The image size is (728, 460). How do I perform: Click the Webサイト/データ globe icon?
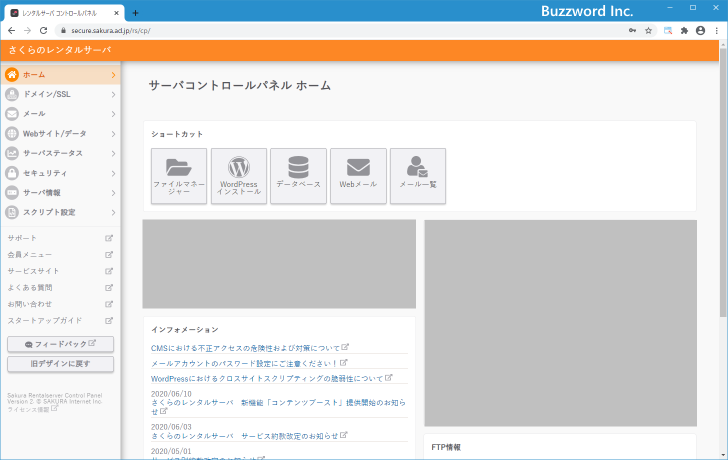(12, 134)
